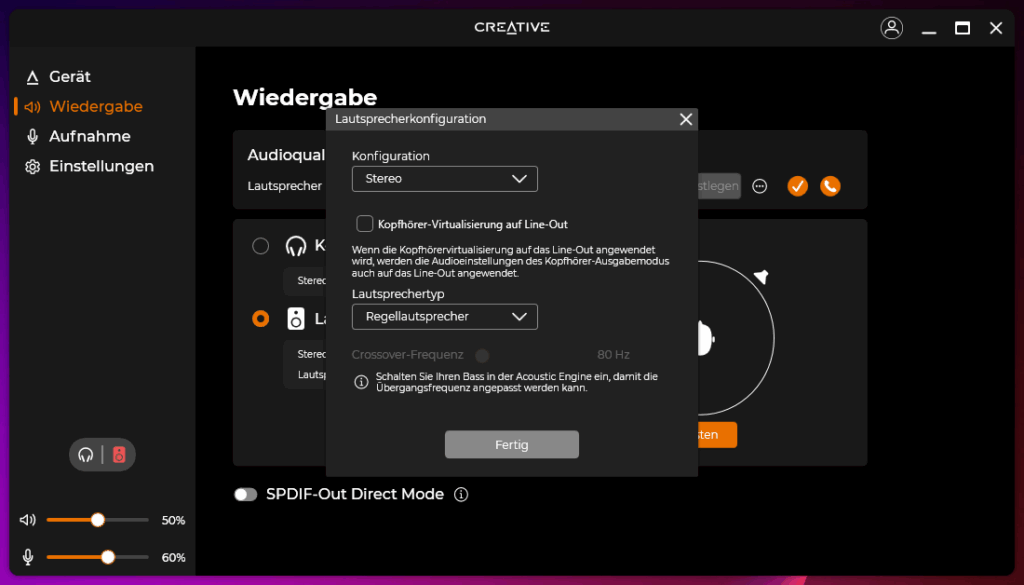The width and height of the screenshot is (1024, 585).
Task: Open the Konfiguration Stereo dropdown
Action: (x=444, y=179)
